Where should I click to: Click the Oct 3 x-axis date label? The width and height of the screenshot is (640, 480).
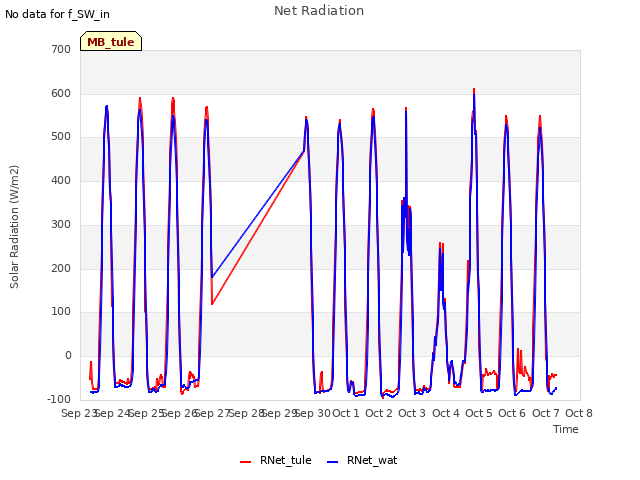tap(412, 413)
